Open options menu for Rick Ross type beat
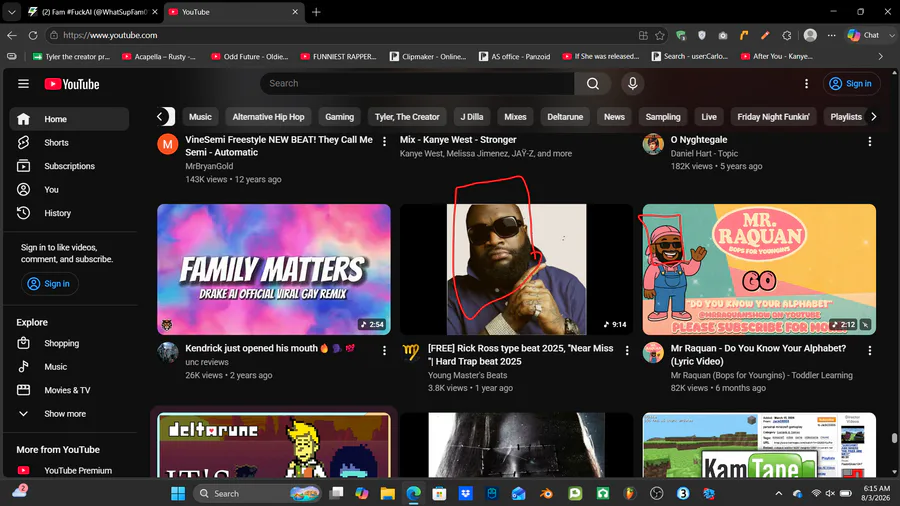This screenshot has height=506, width=900. point(627,351)
